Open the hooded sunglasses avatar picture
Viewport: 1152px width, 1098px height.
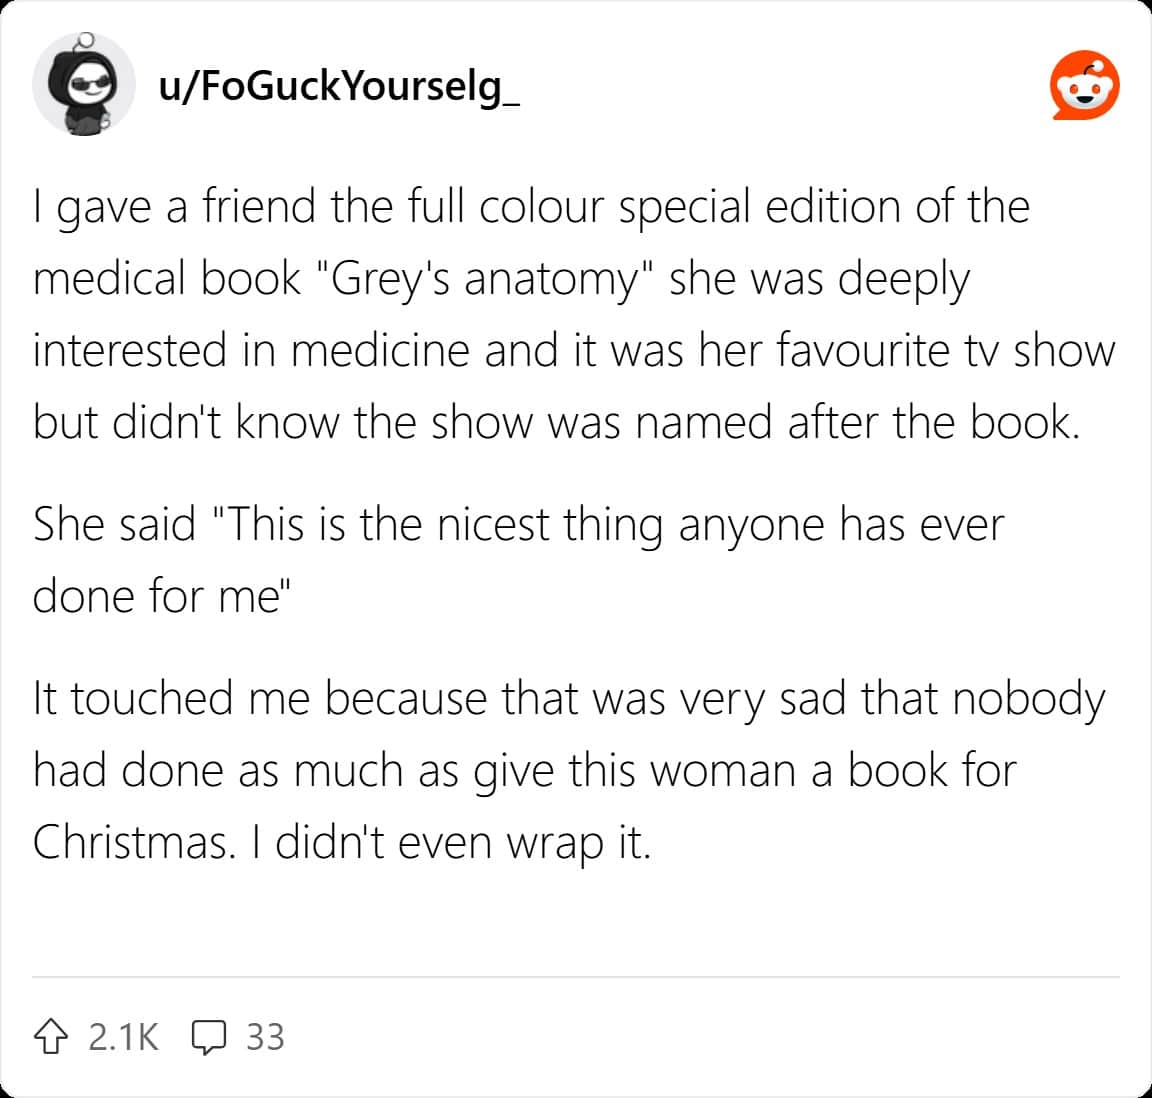[84, 84]
